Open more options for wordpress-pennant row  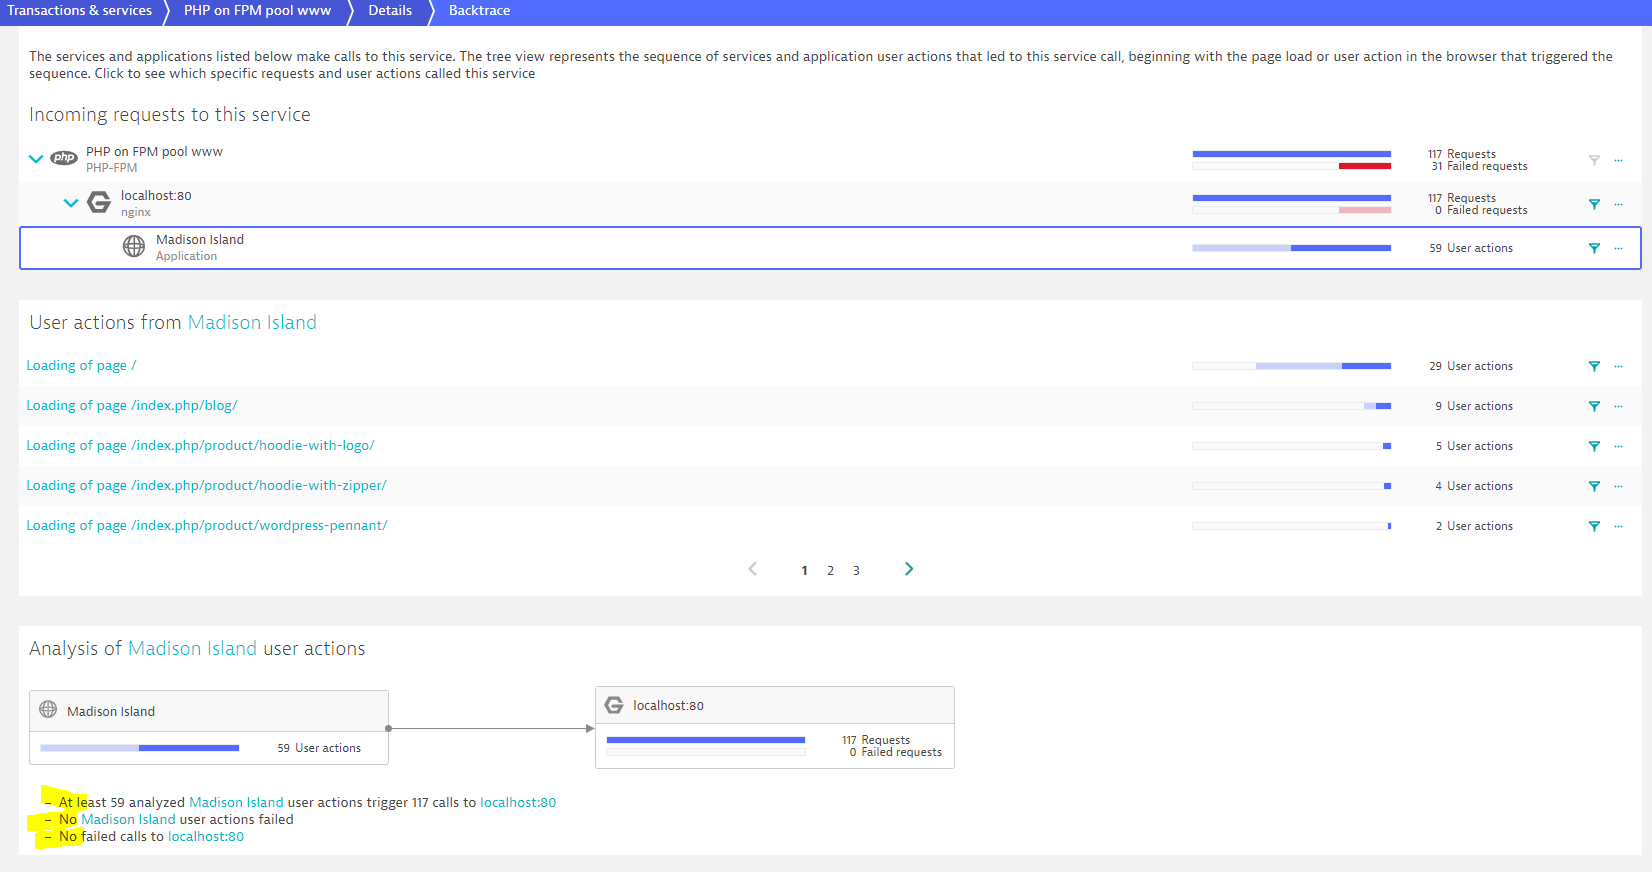(1618, 526)
